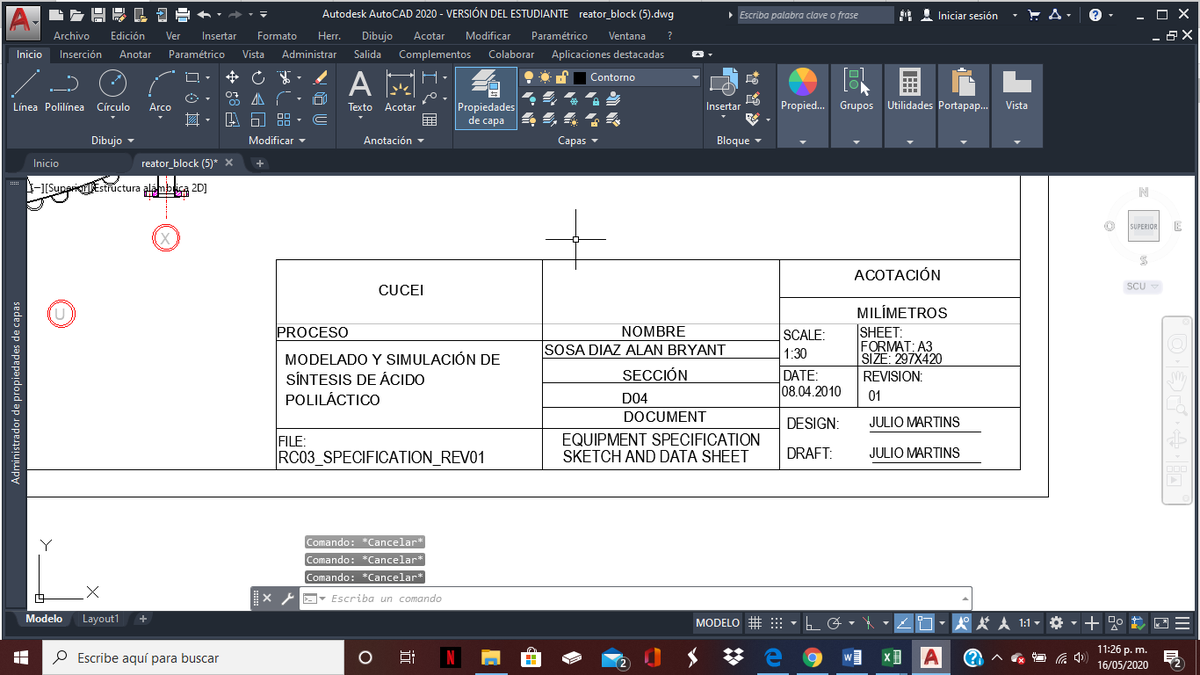Select the Acotar dimension tool

(x=400, y=92)
